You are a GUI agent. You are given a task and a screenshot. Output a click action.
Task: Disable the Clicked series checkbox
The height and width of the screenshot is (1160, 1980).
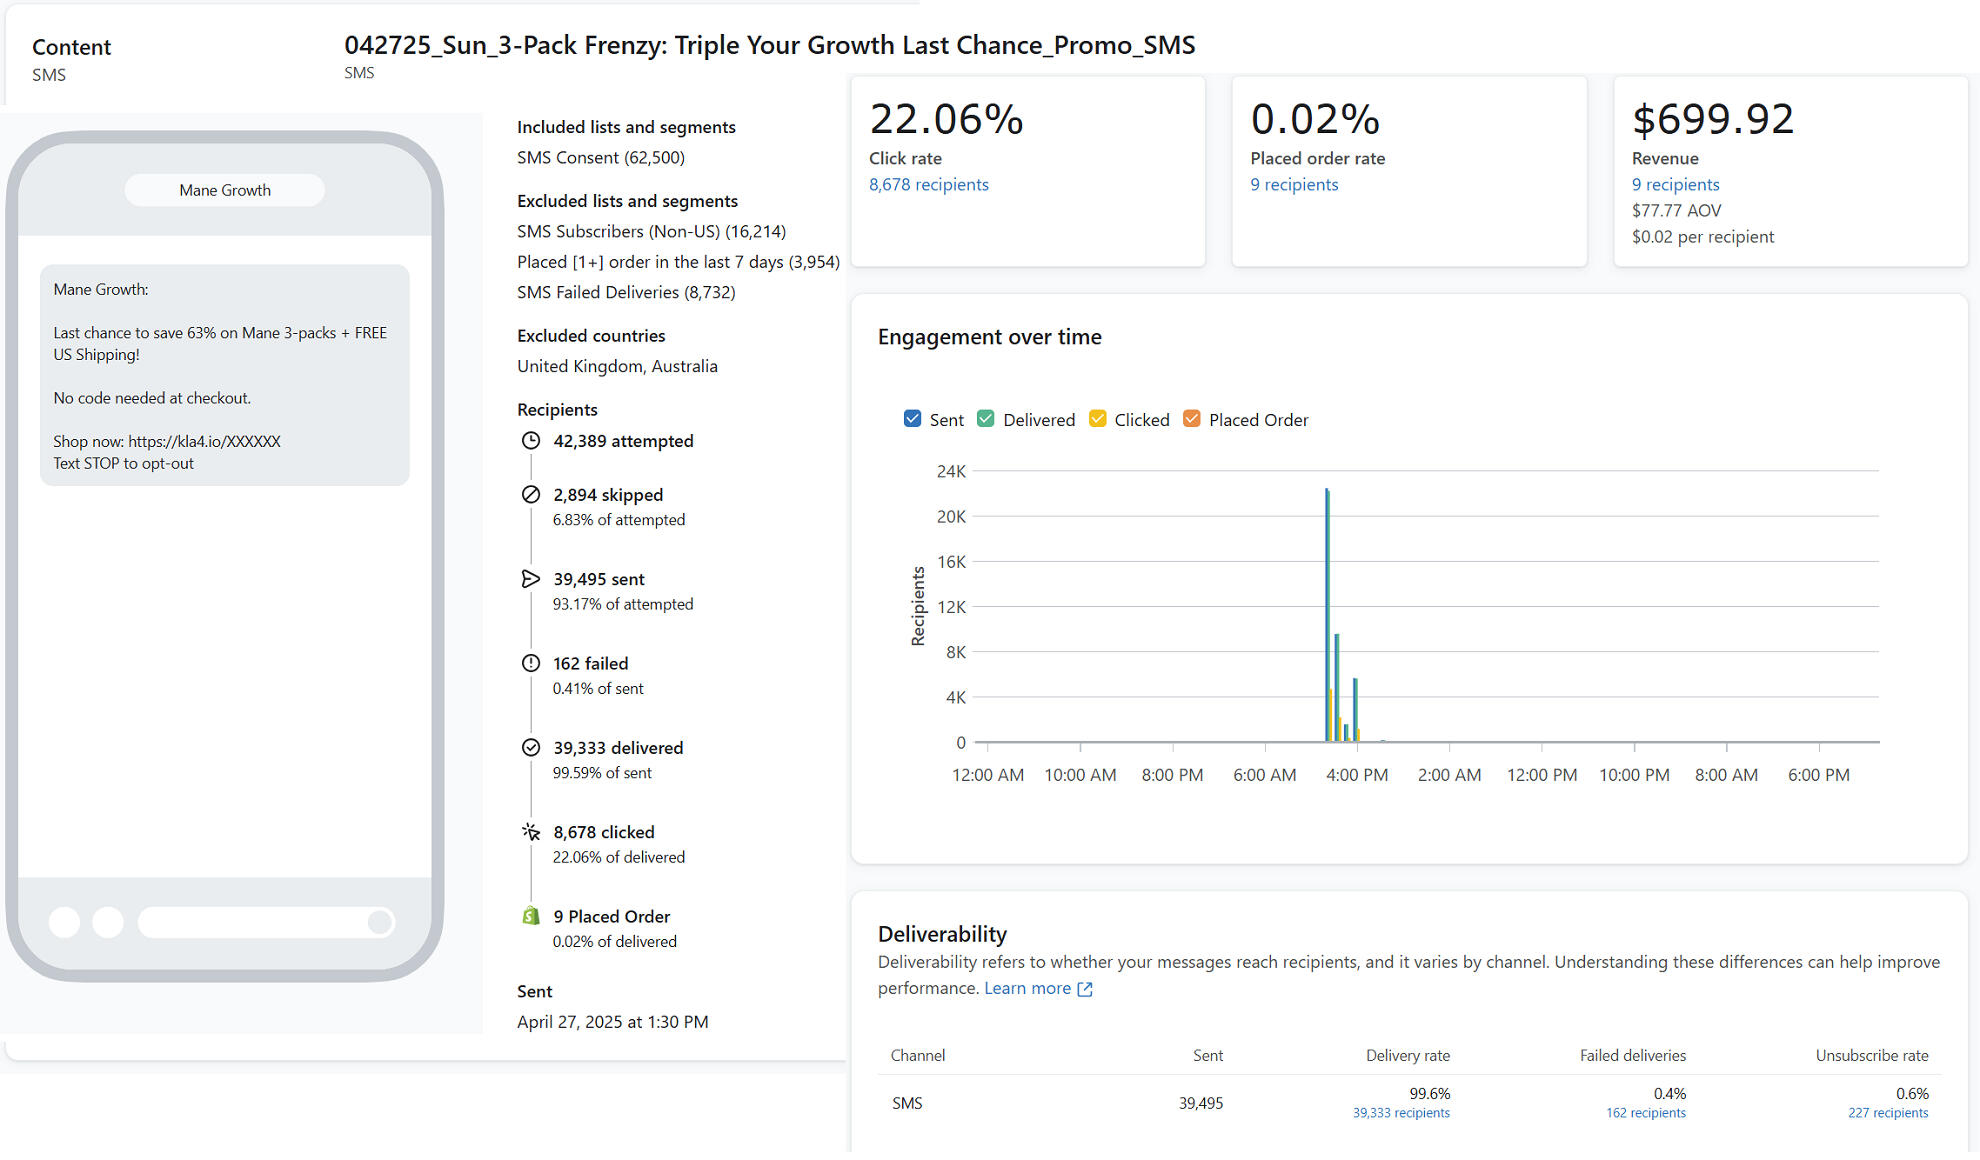1098,419
